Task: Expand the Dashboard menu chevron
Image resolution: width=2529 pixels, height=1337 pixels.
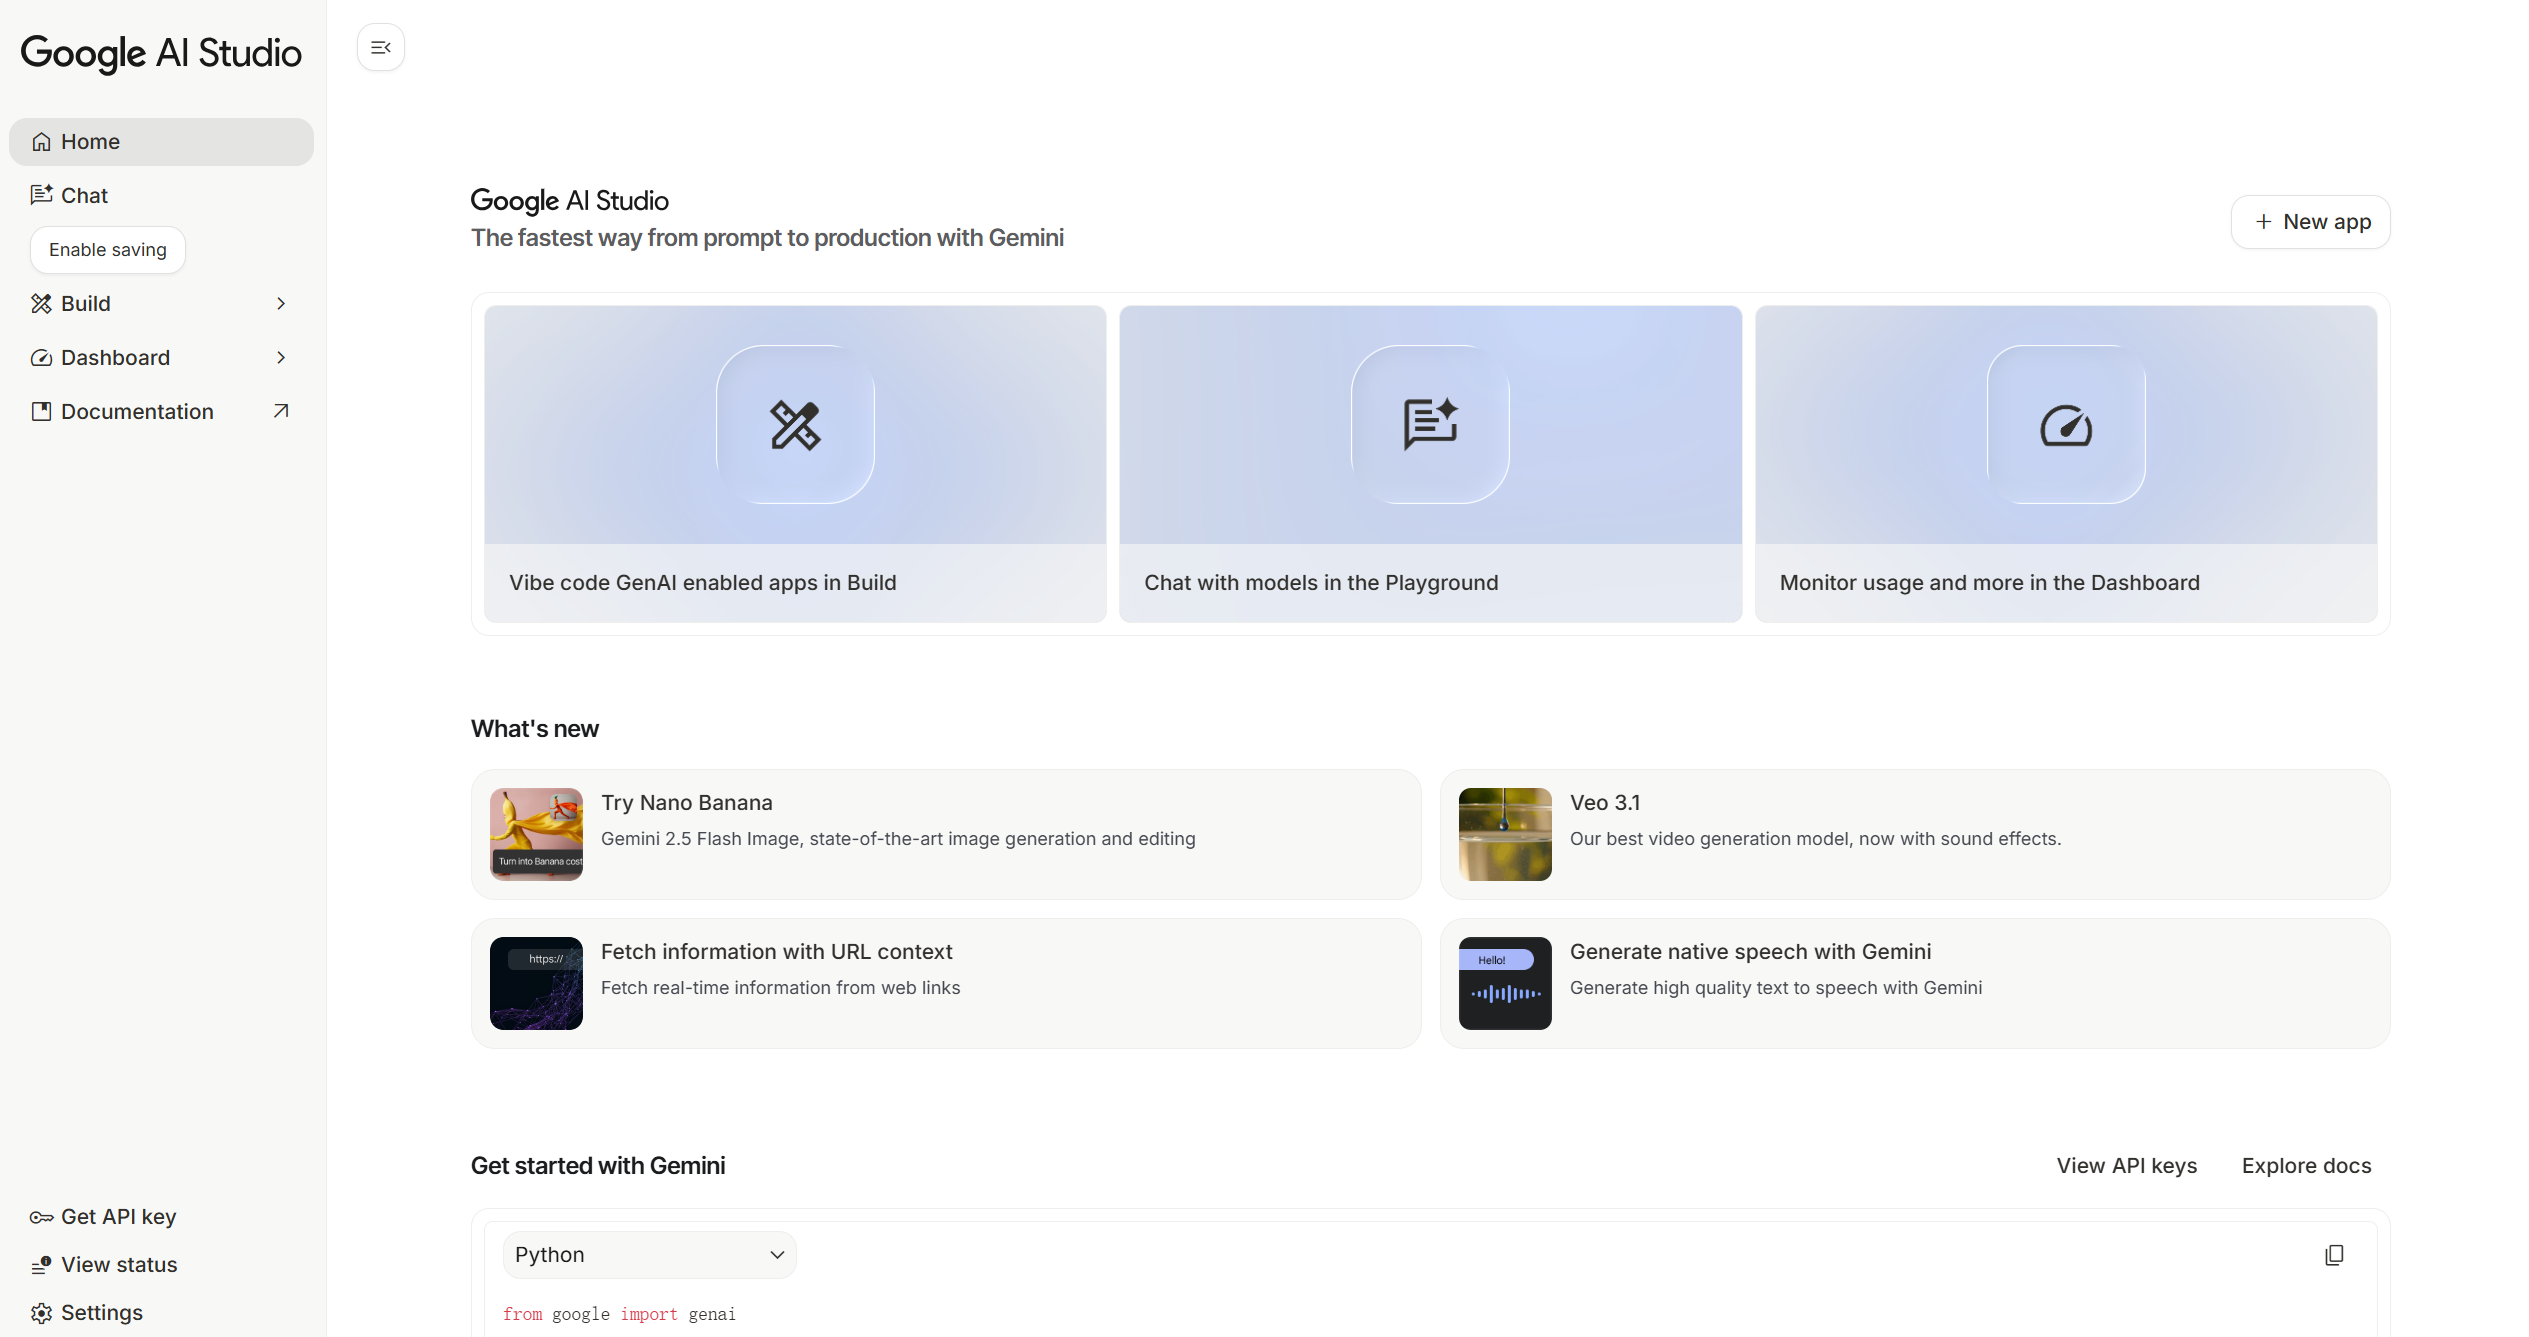Action: click(x=281, y=357)
